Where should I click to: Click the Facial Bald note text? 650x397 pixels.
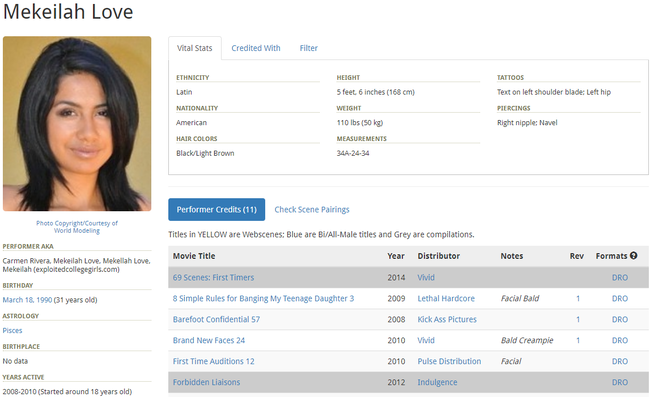point(520,298)
